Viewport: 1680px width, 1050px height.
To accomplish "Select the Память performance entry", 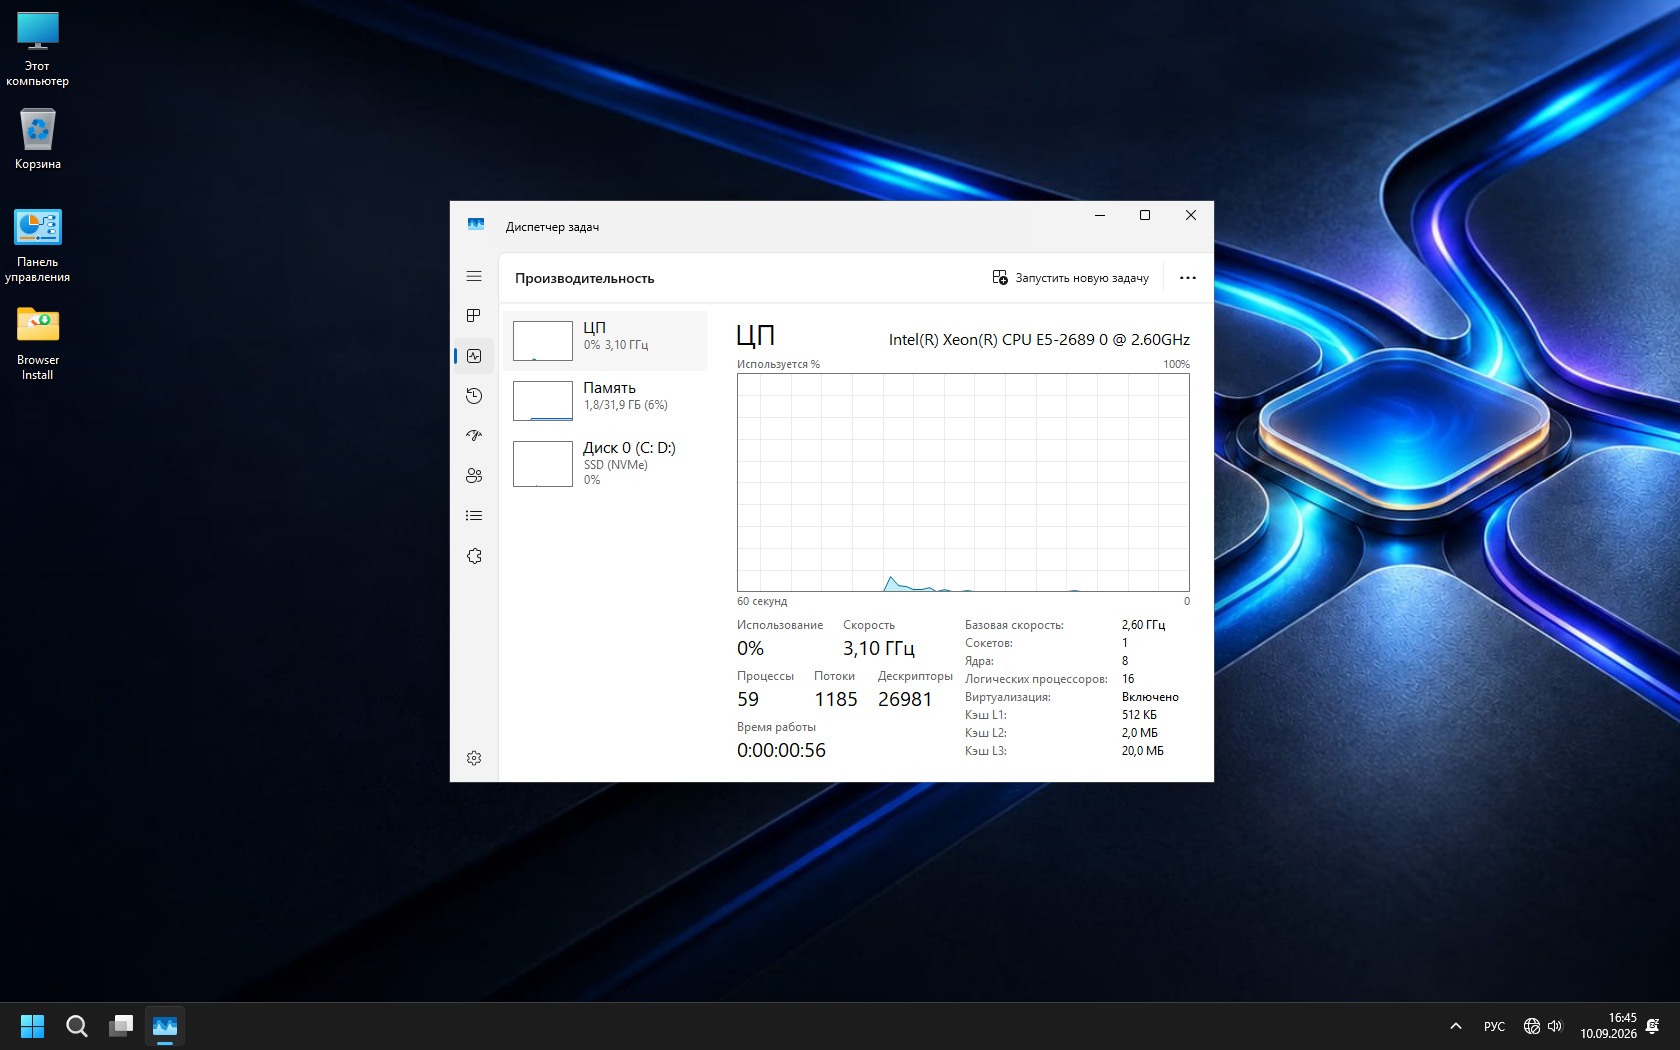I will 605,401.
